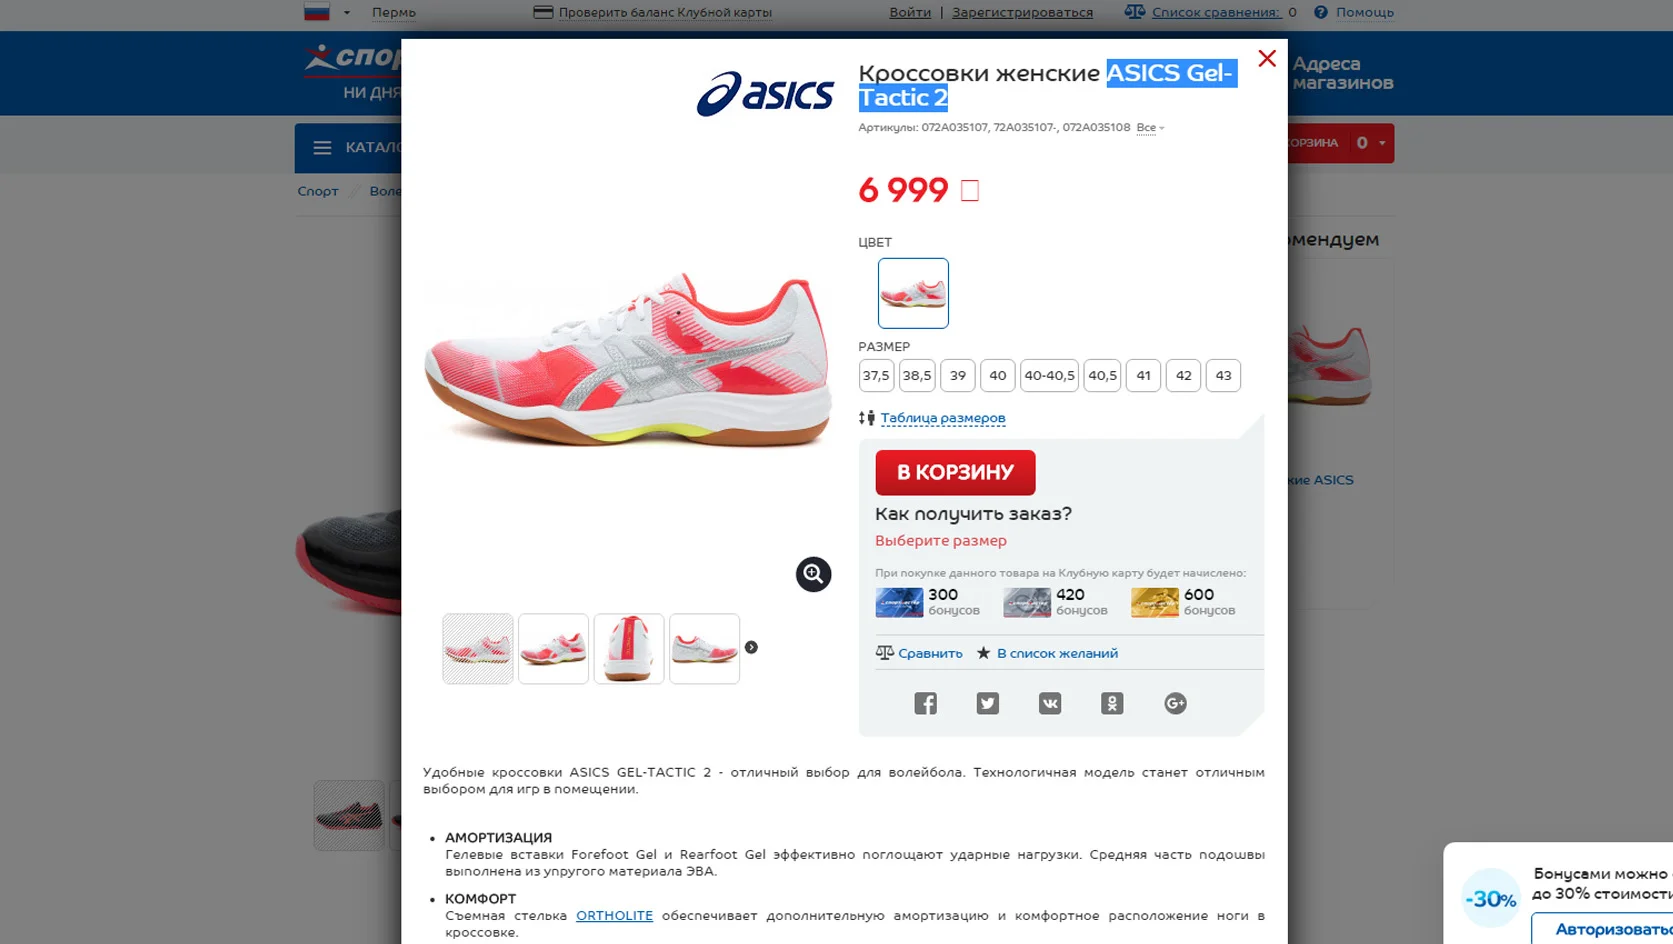1673x944 pixels.
Task: Select the pink-white color swatch
Action: [913, 293]
